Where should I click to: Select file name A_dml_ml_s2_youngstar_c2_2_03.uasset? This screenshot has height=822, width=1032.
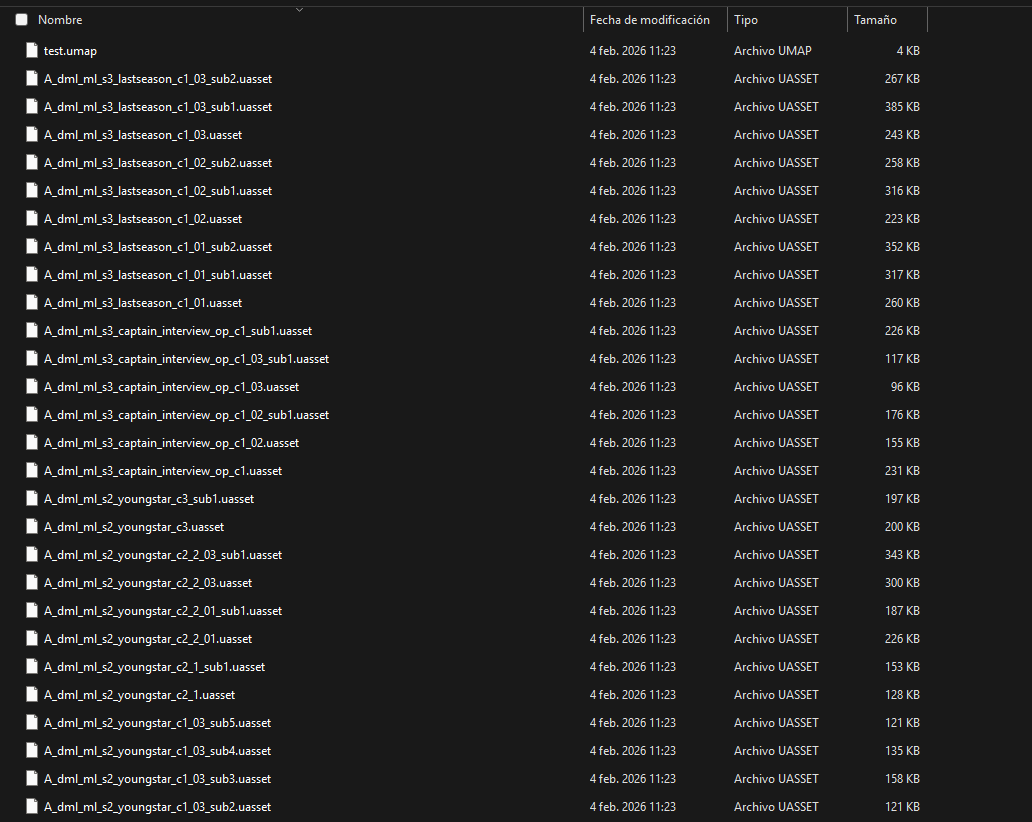coord(148,582)
